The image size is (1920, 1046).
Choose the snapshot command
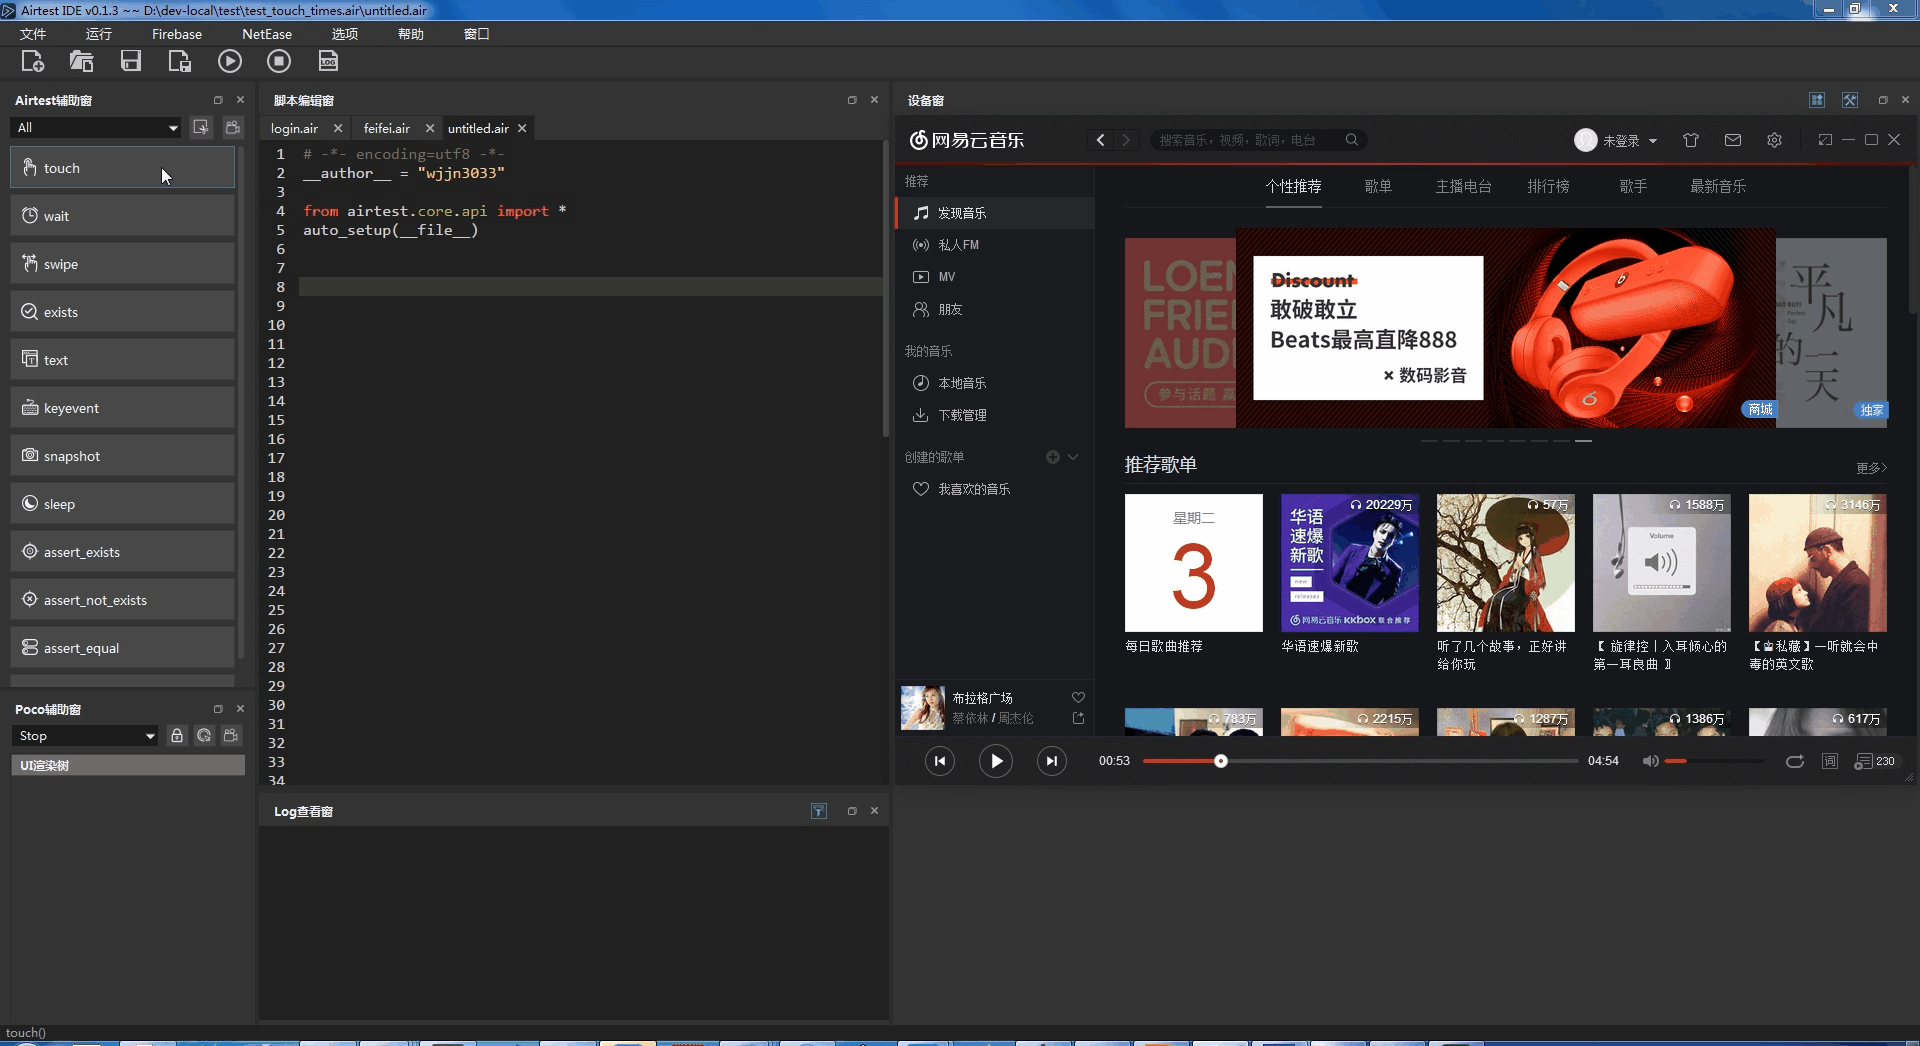pos(123,455)
